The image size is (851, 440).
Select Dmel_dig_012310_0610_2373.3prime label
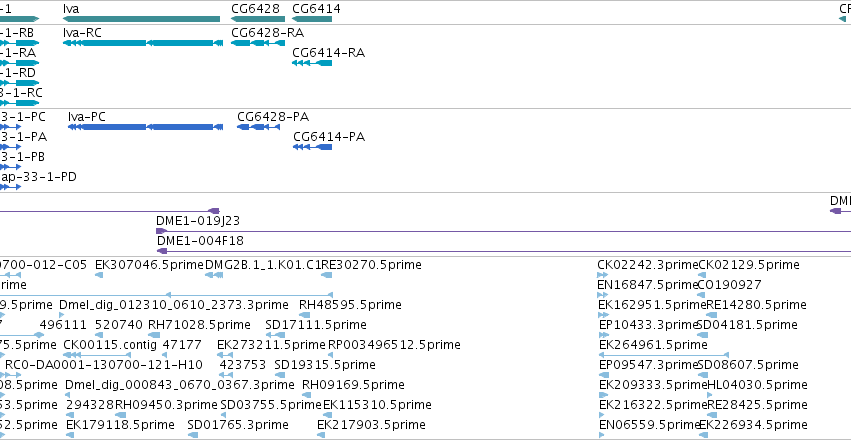[174, 305]
